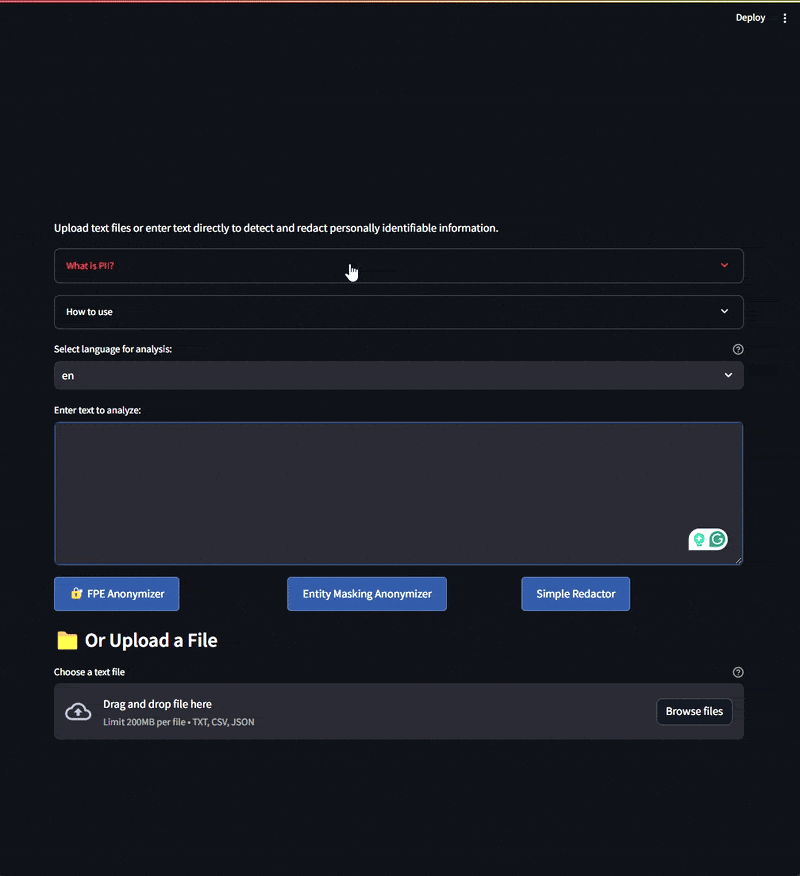Click the help icon beside the language selector

(x=738, y=349)
